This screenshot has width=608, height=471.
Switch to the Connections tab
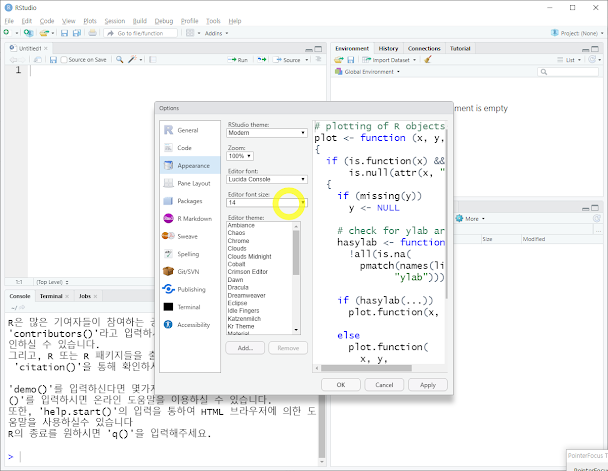(424, 48)
